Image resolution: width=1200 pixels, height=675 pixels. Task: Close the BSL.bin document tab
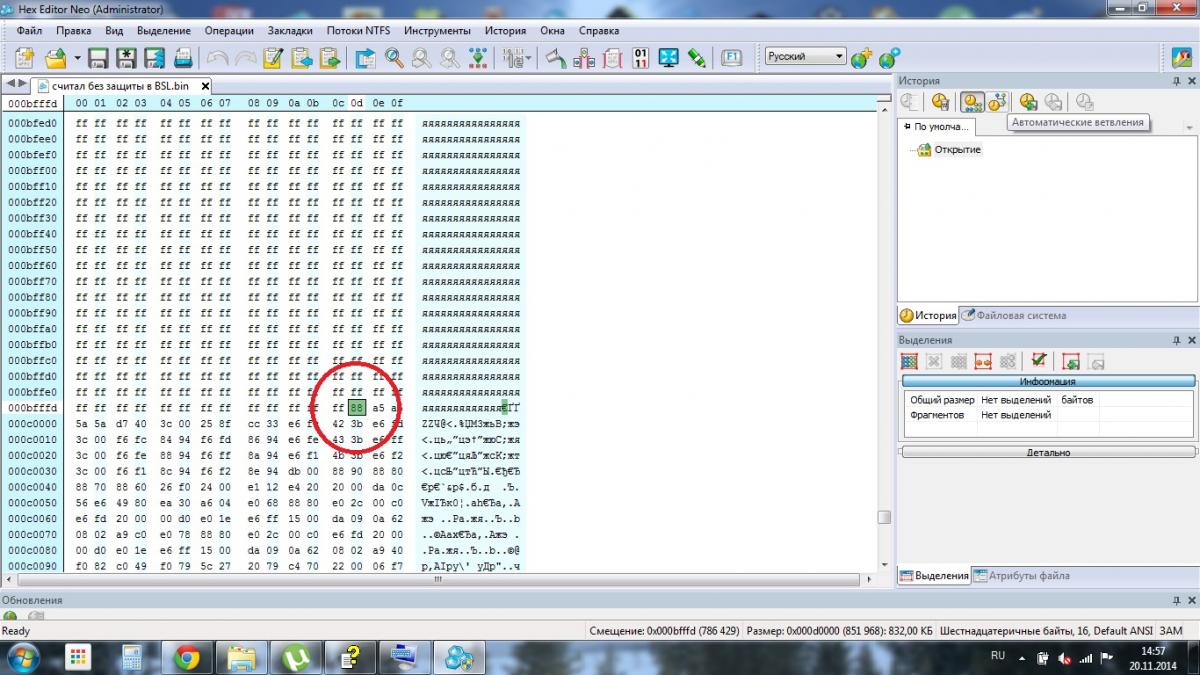coord(205,86)
